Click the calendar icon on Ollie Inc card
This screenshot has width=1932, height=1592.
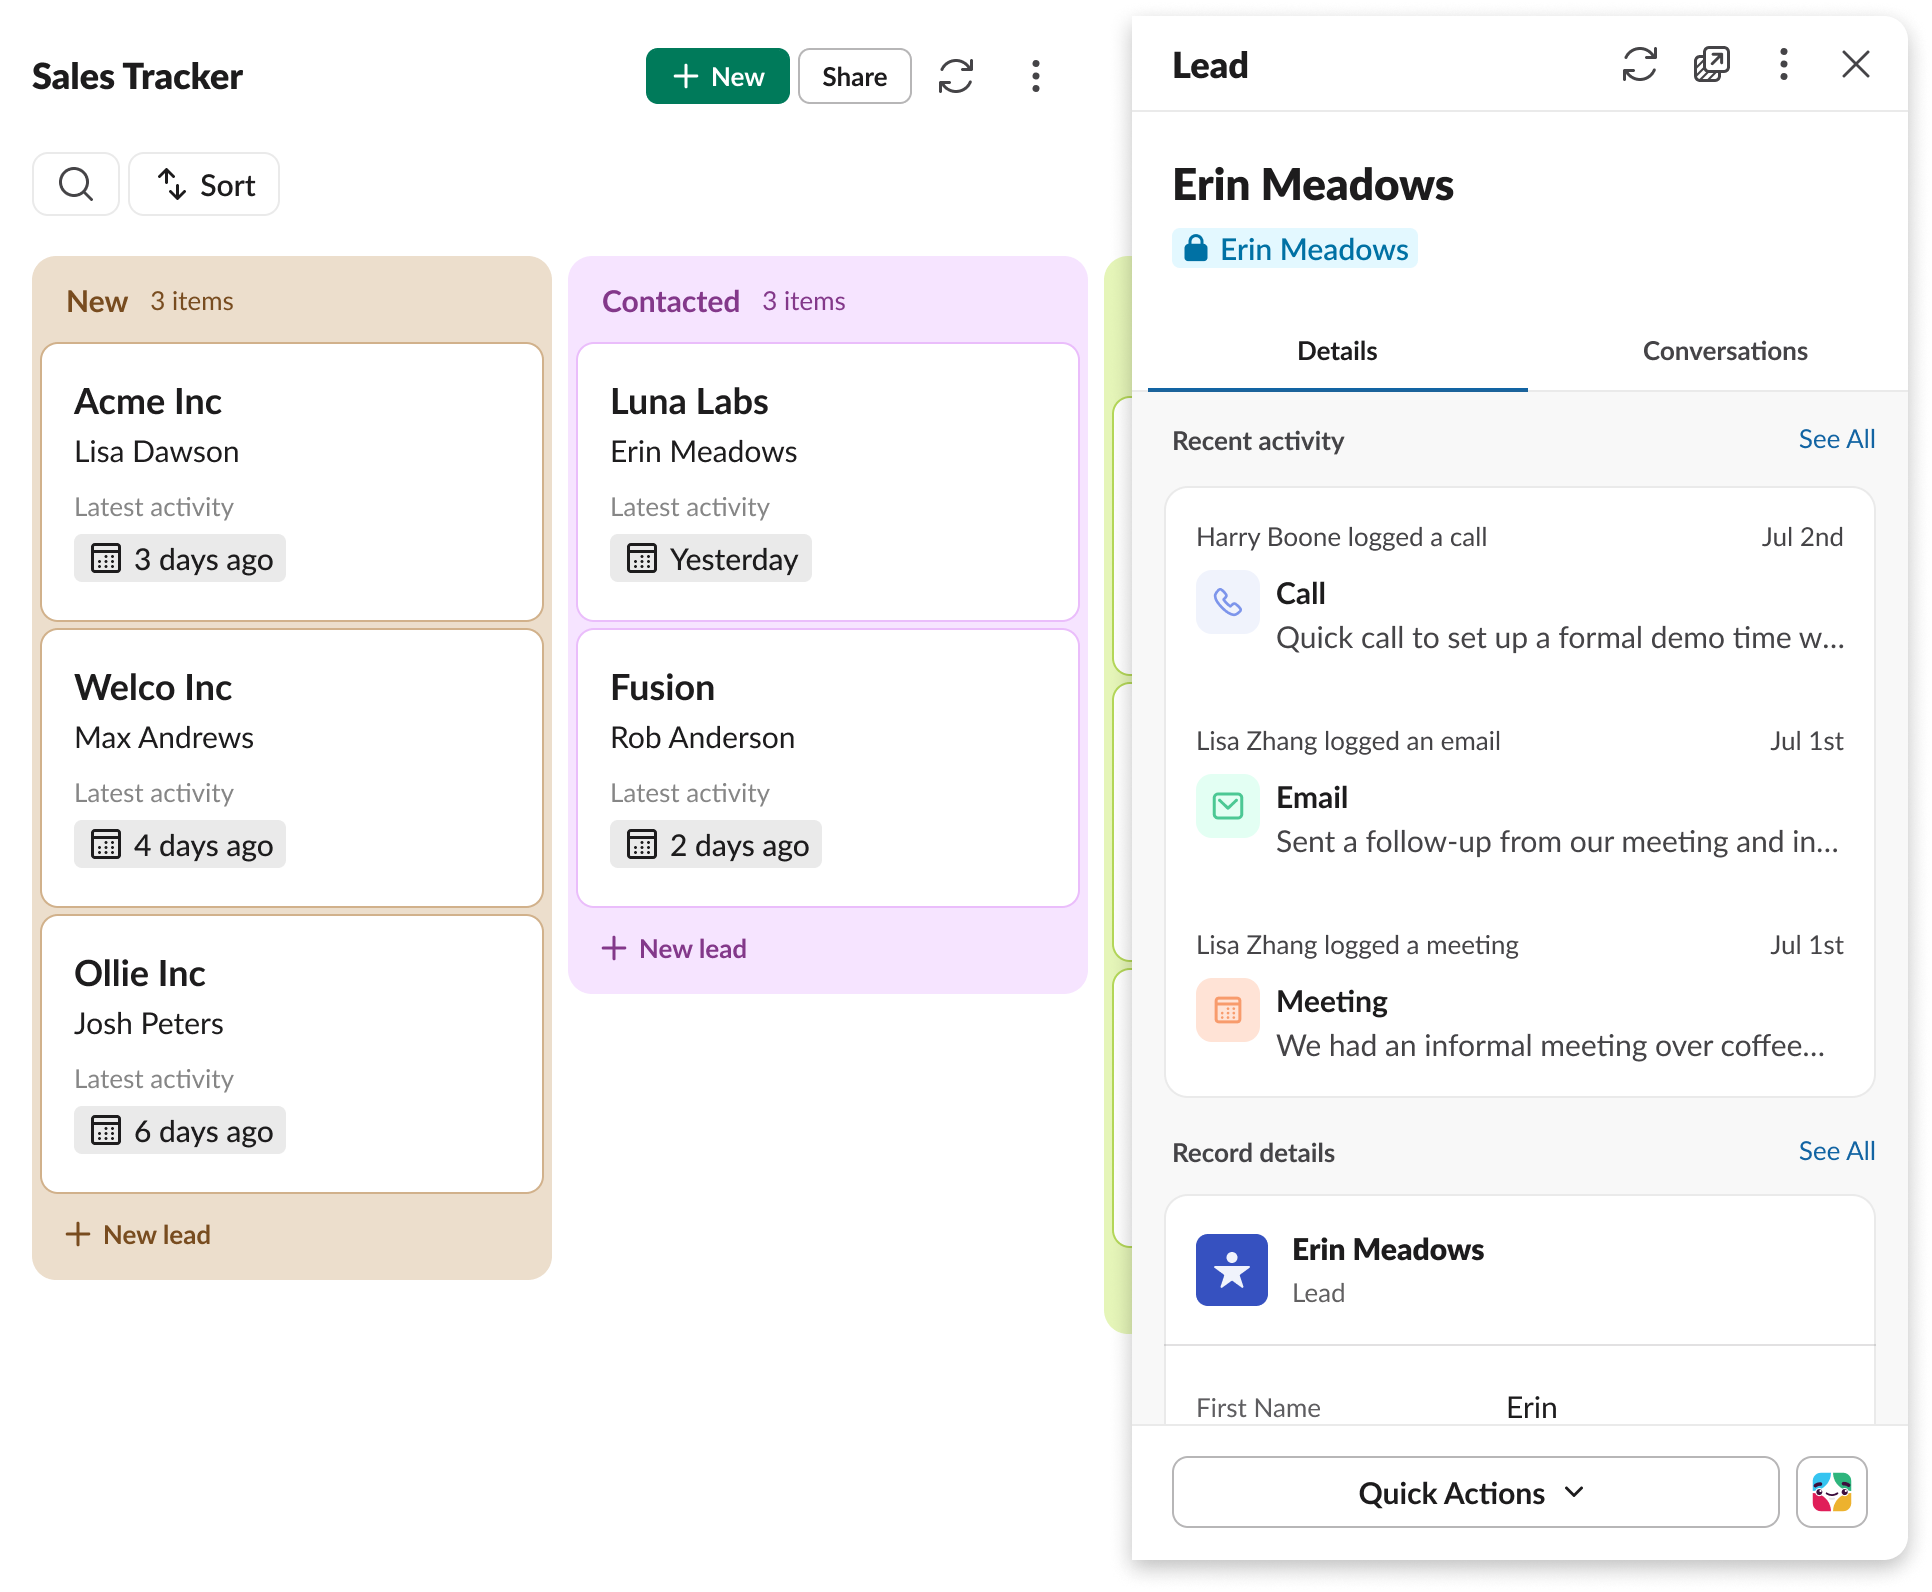pos(106,1130)
